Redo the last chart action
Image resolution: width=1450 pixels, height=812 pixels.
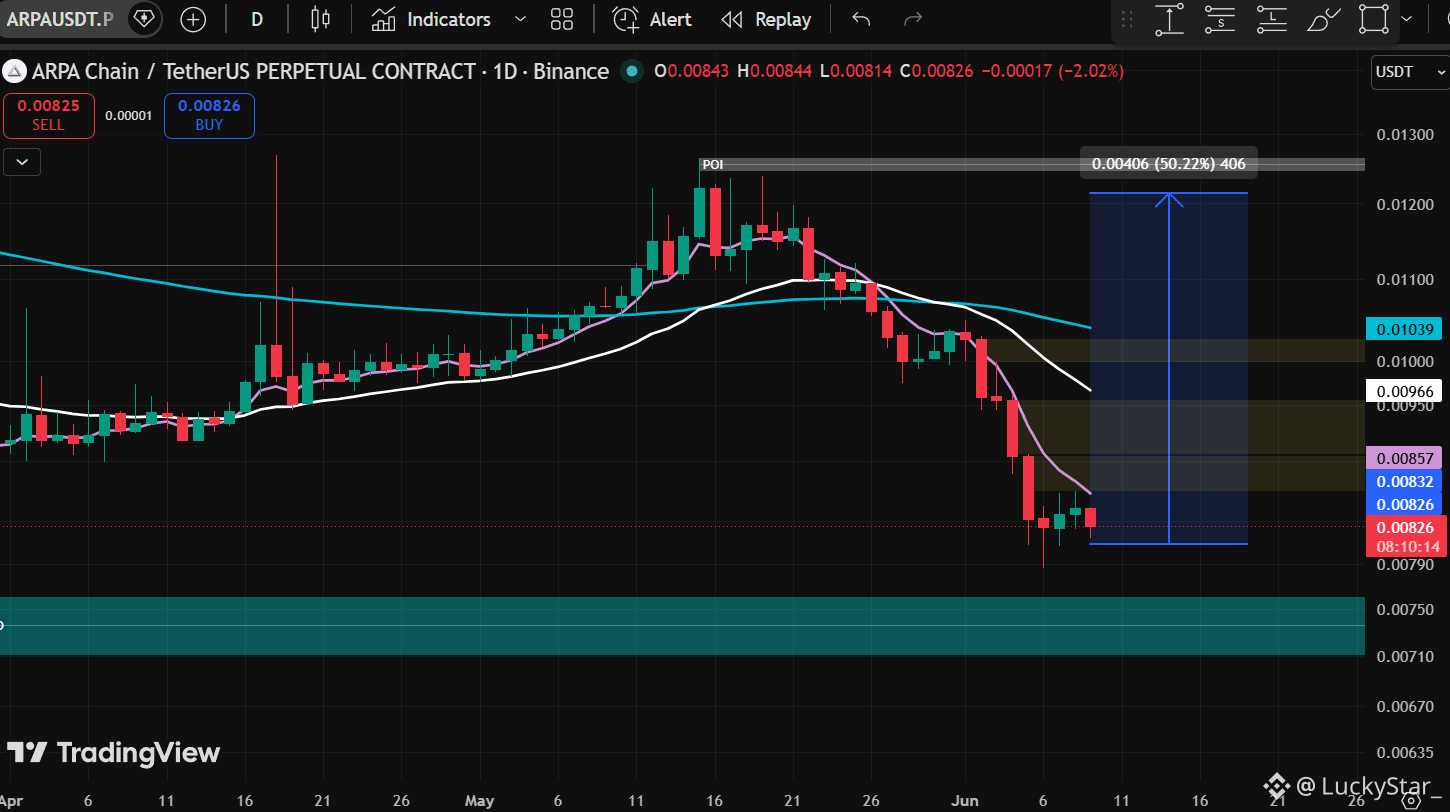[912, 19]
